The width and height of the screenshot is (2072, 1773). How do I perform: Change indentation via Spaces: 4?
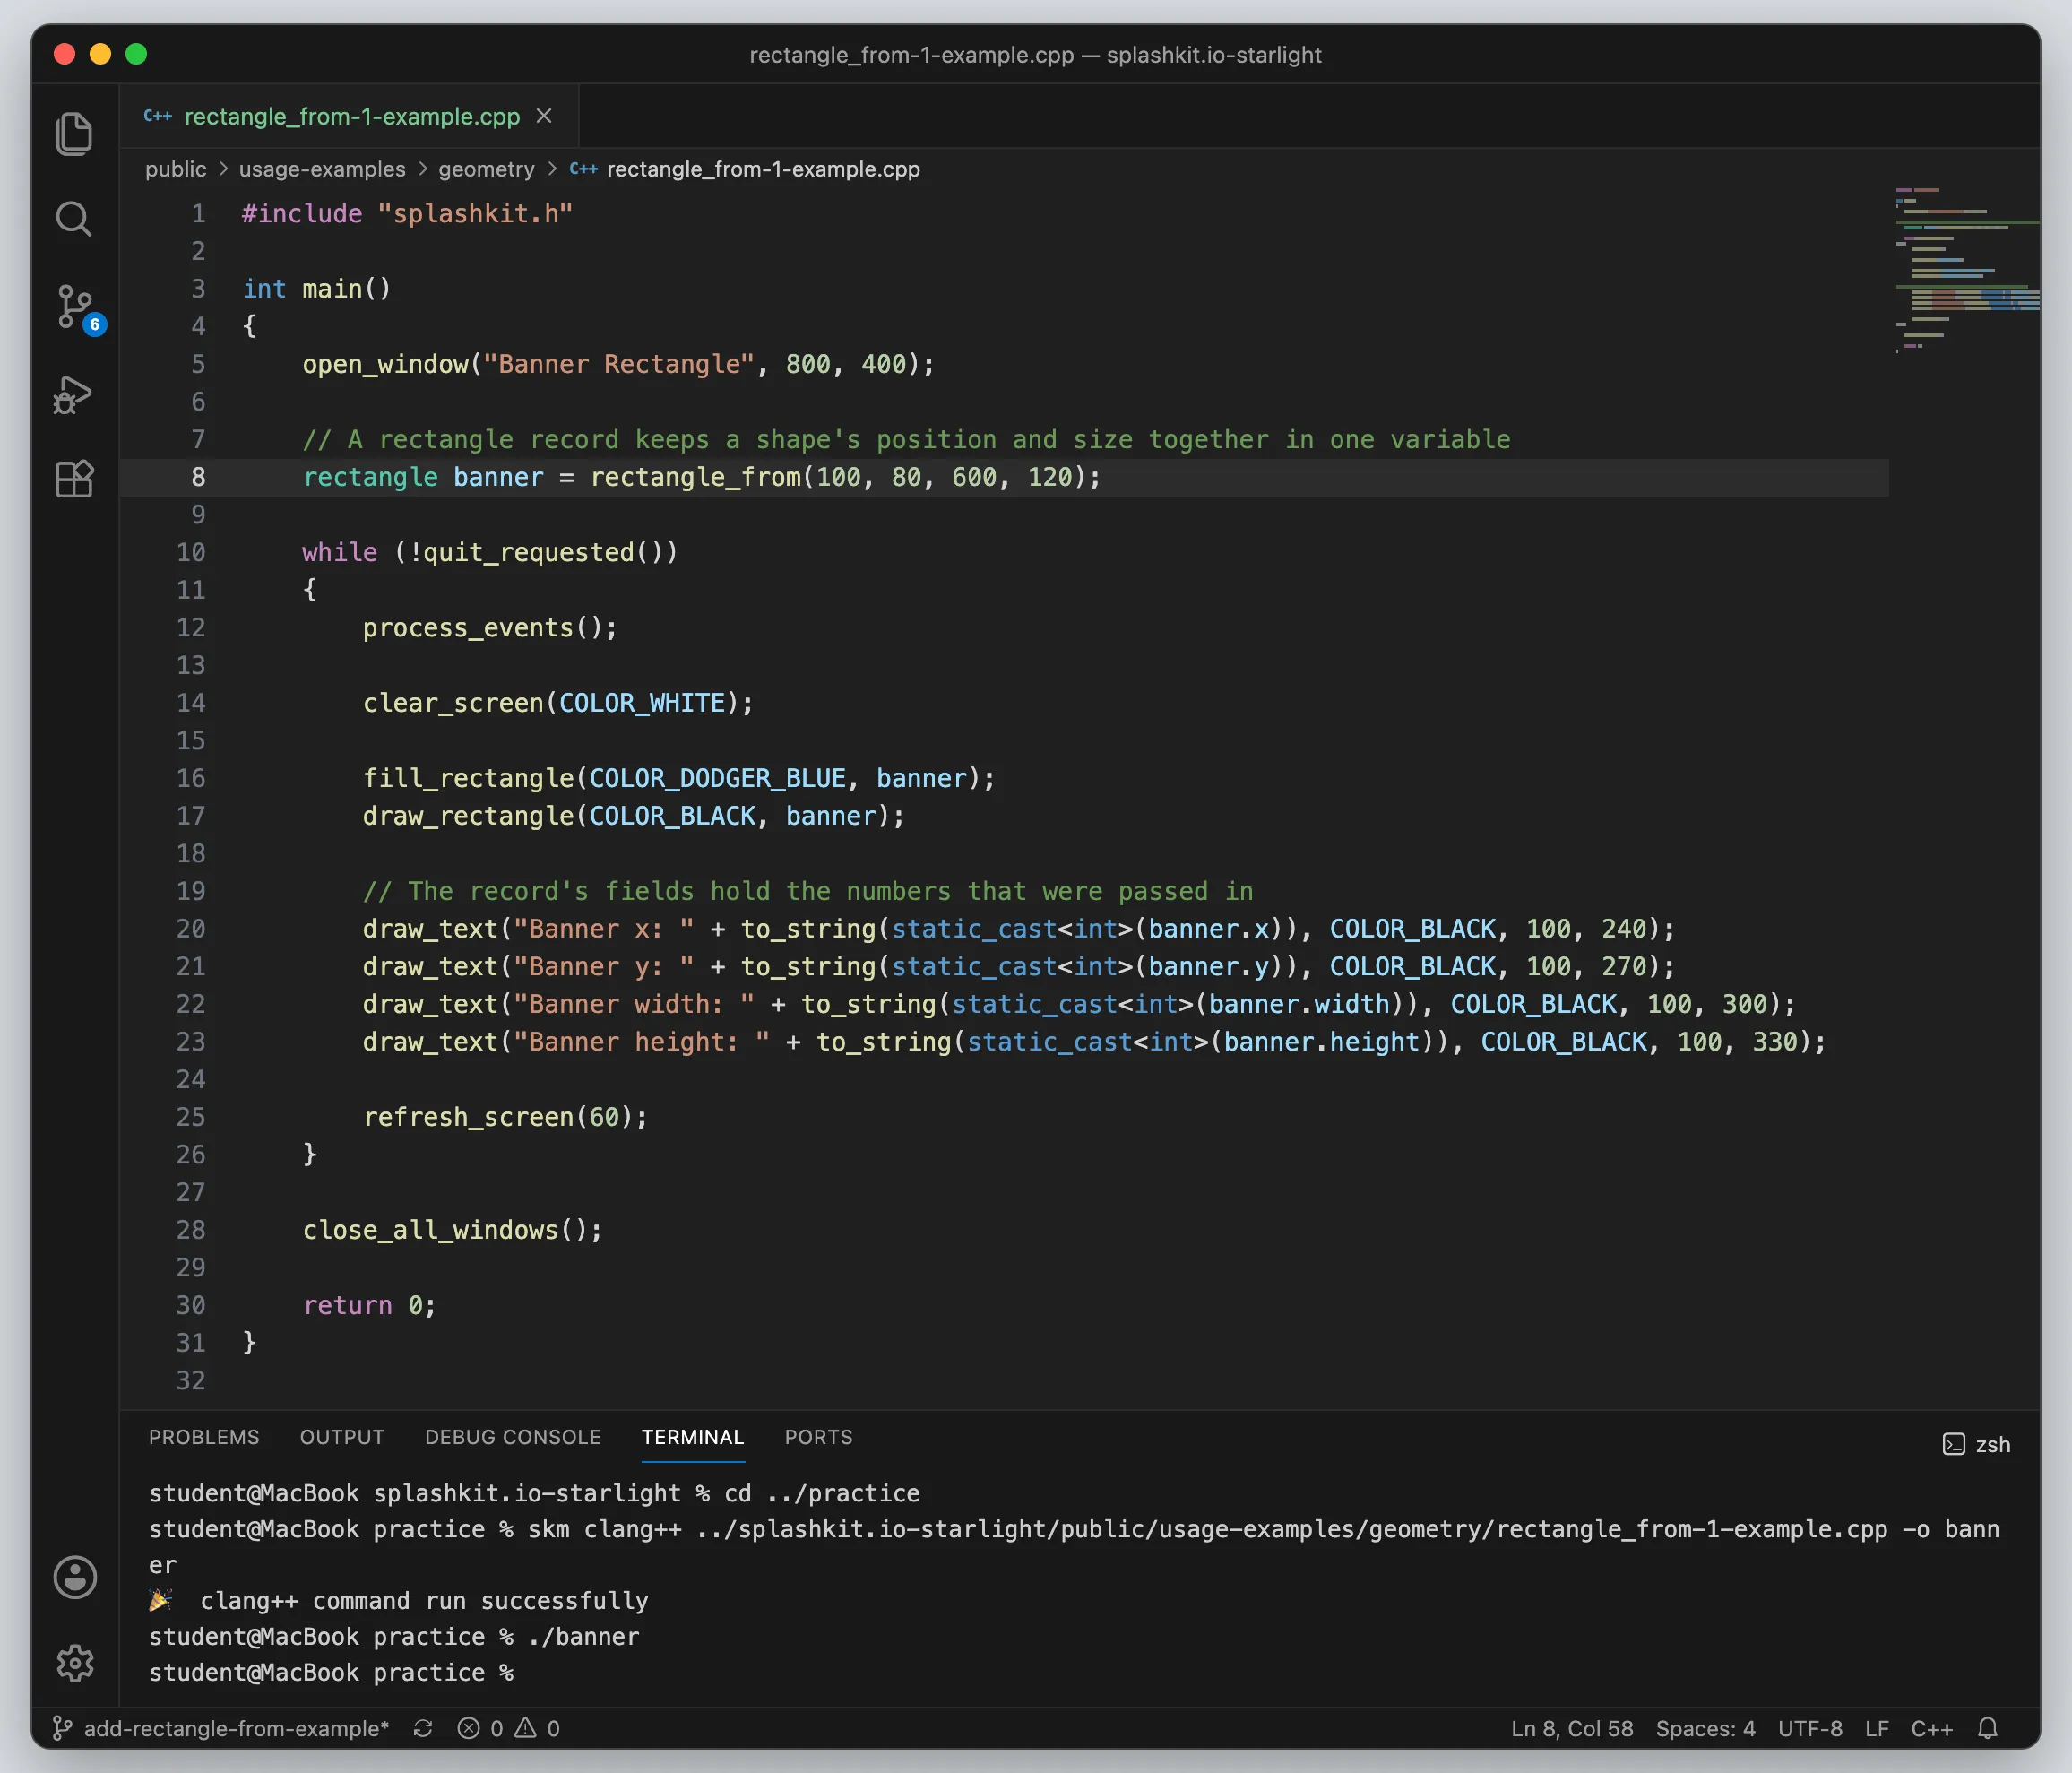tap(1705, 1729)
